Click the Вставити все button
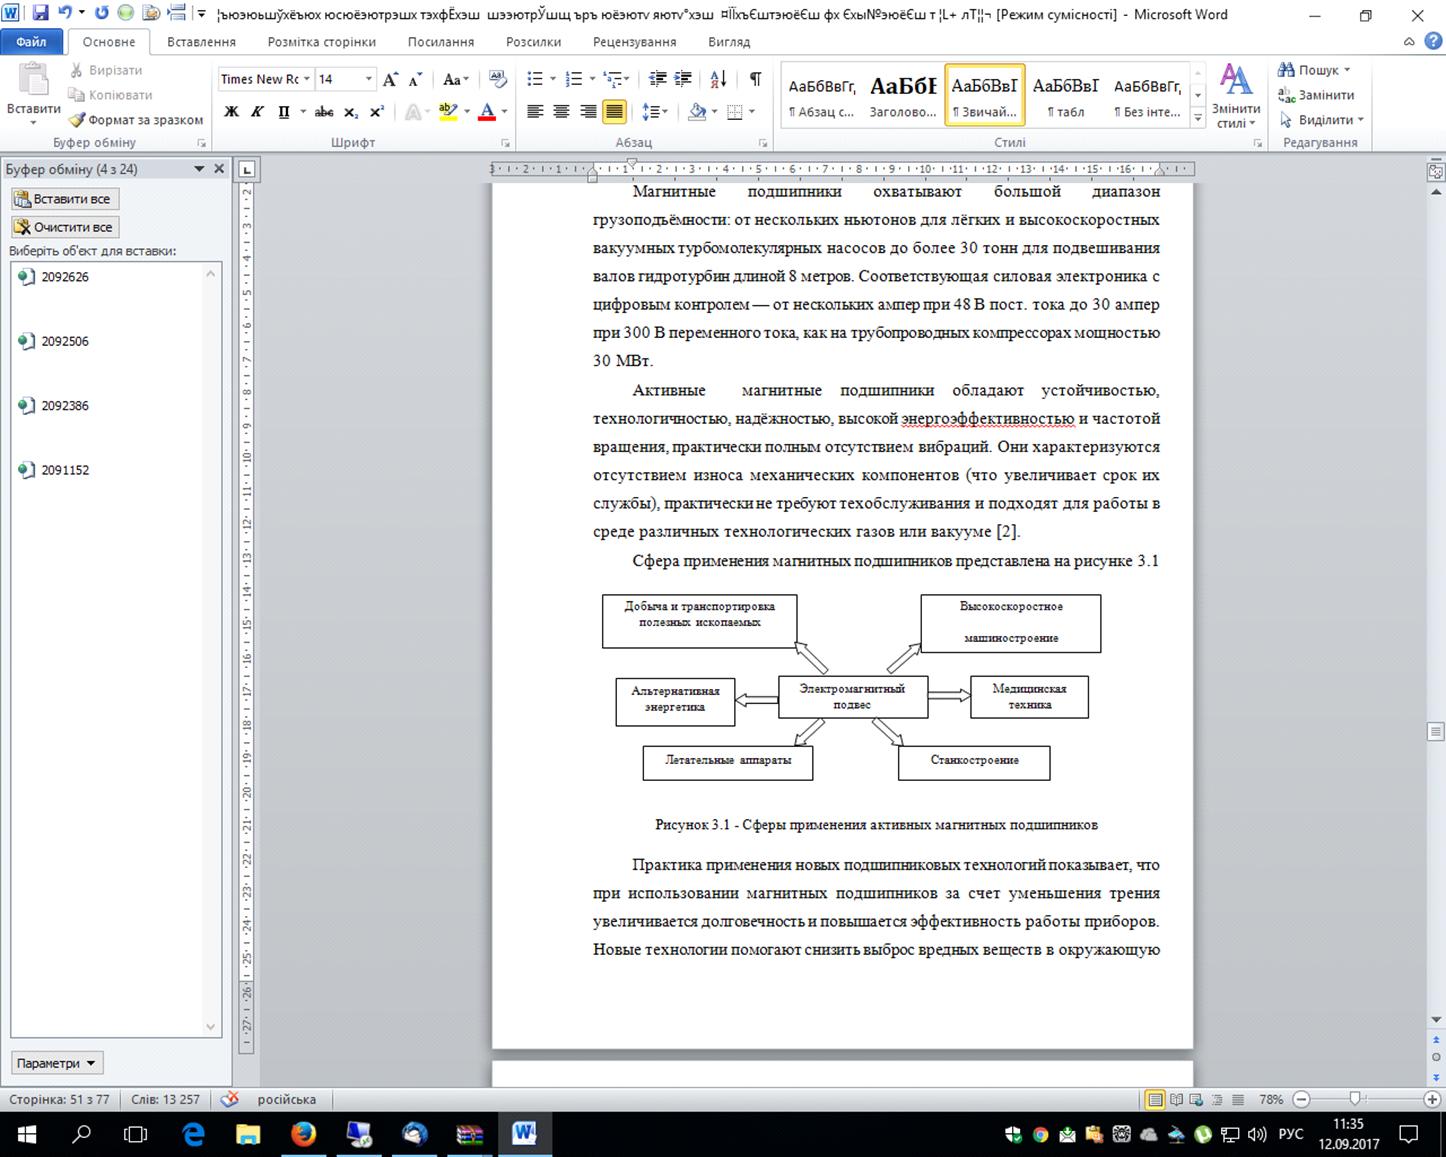1446x1157 pixels. pyautogui.click(x=64, y=199)
